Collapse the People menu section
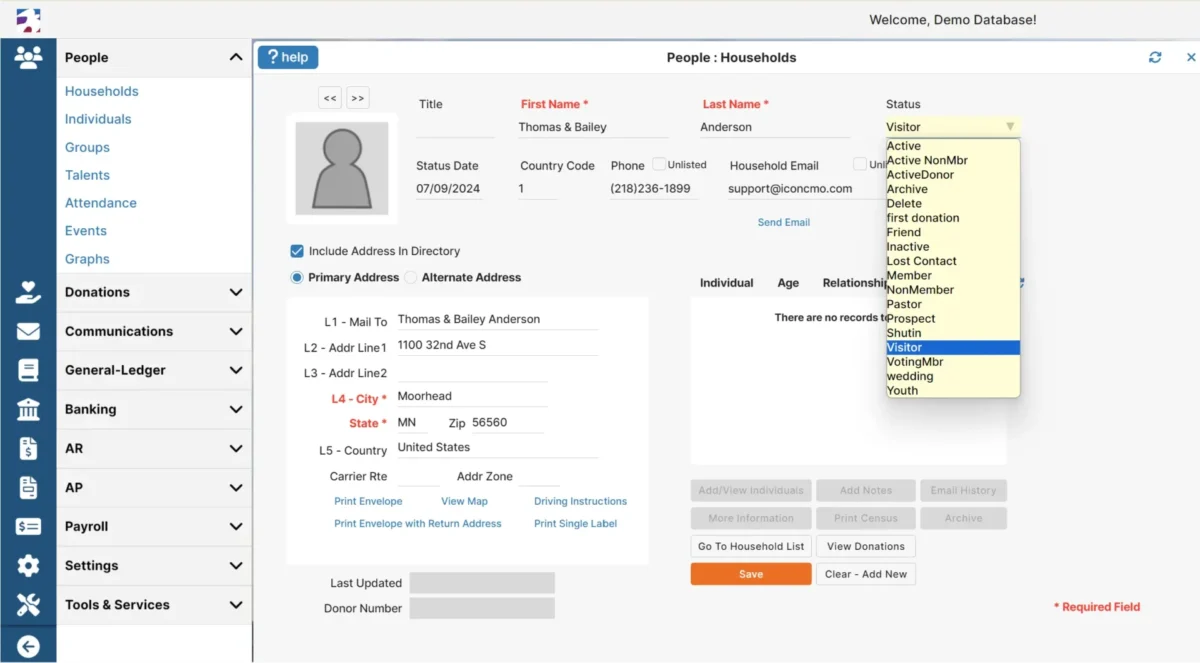This screenshot has width=1200, height=663. point(235,58)
